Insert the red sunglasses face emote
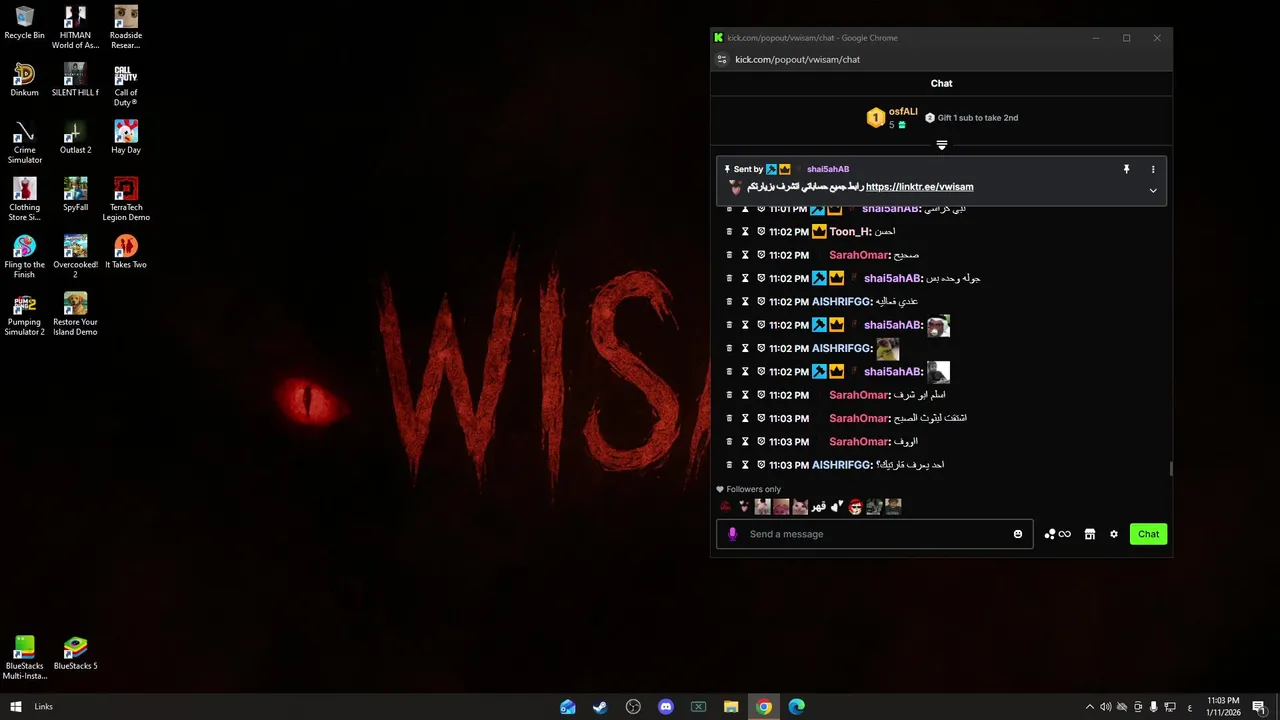The width and height of the screenshot is (1280, 720). (856, 507)
